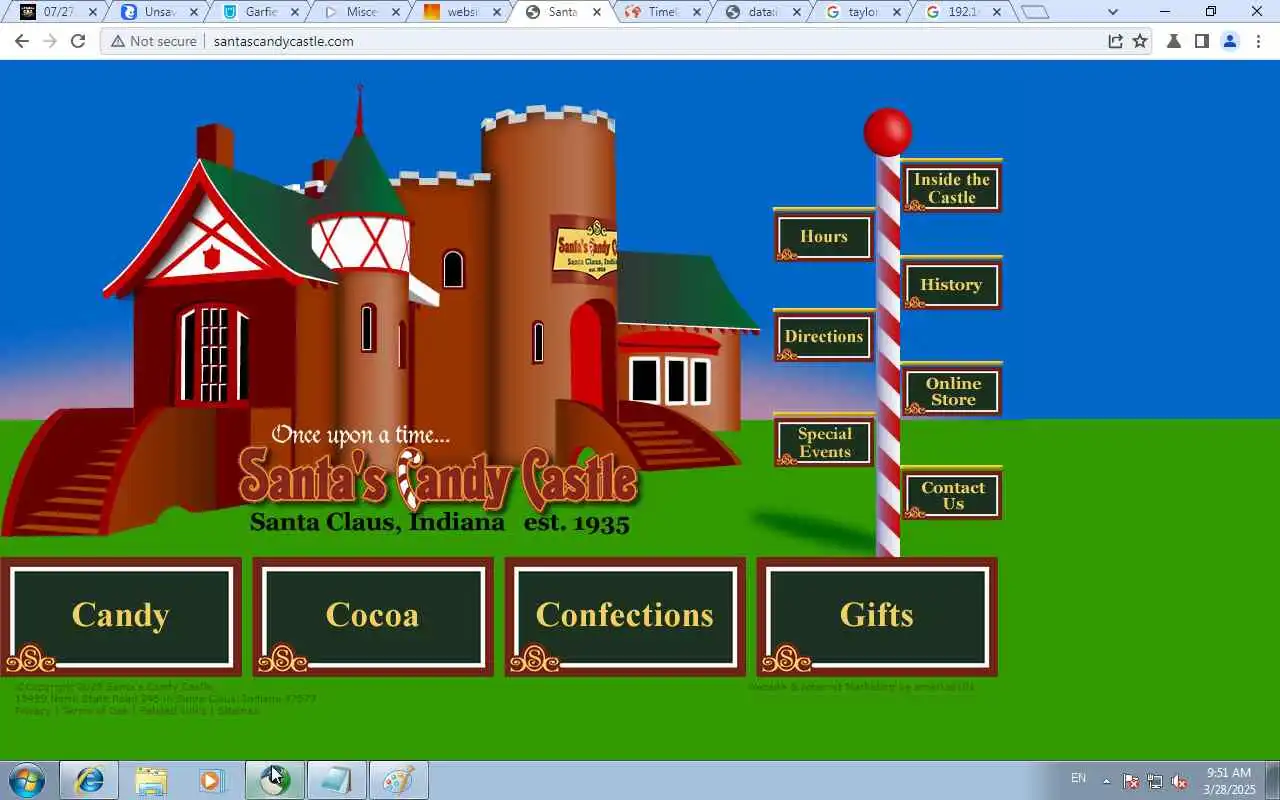Screen dimensions: 1280x800
Task: Expand the tab search dropdown arrow
Action: [1113, 12]
